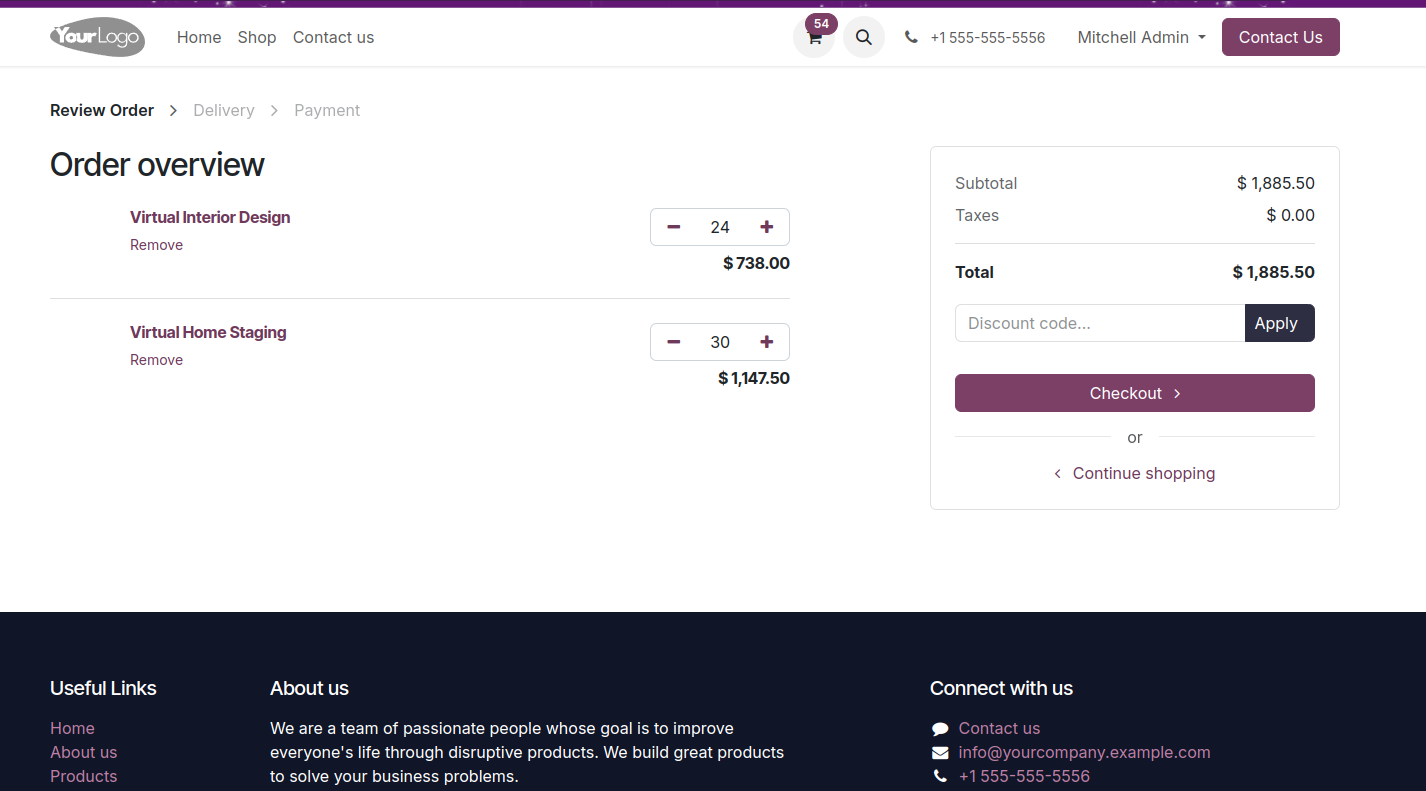
Task: Go to the Shop menu item
Action: (x=257, y=38)
